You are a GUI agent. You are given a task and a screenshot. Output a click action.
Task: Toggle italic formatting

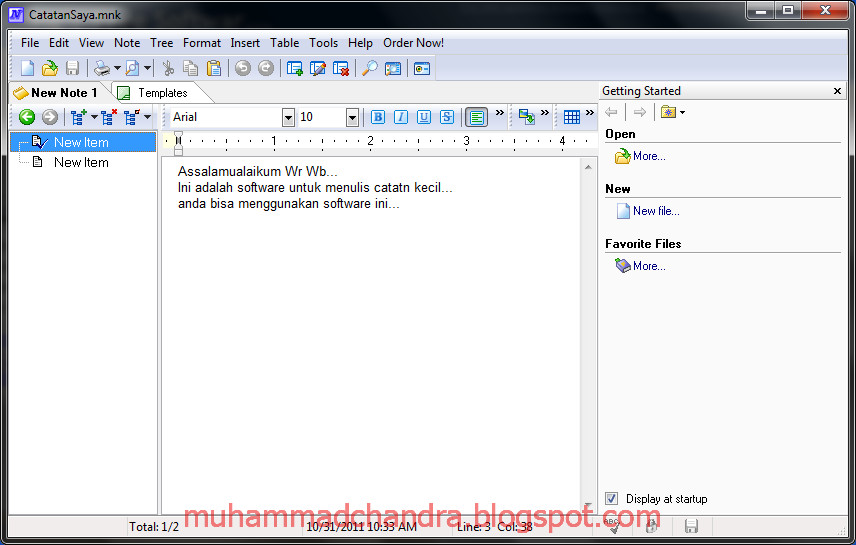pyautogui.click(x=401, y=116)
